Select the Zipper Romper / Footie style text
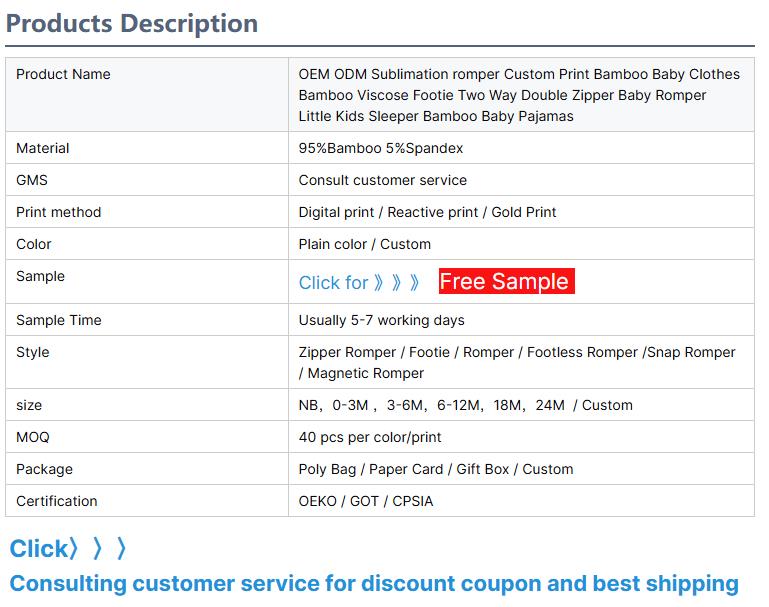 [x=516, y=362]
